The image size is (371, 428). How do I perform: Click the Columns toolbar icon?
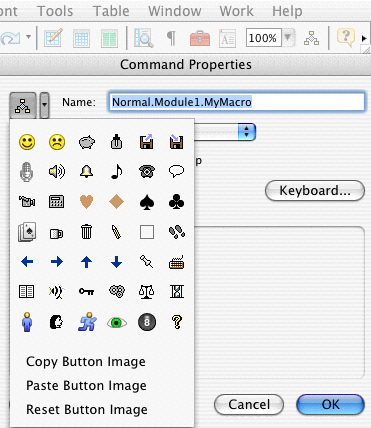(x=109, y=38)
